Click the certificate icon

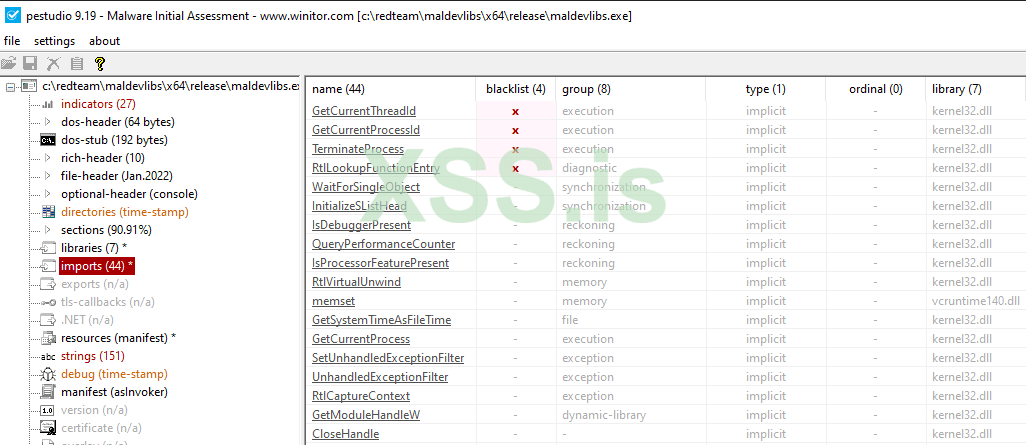point(48,428)
